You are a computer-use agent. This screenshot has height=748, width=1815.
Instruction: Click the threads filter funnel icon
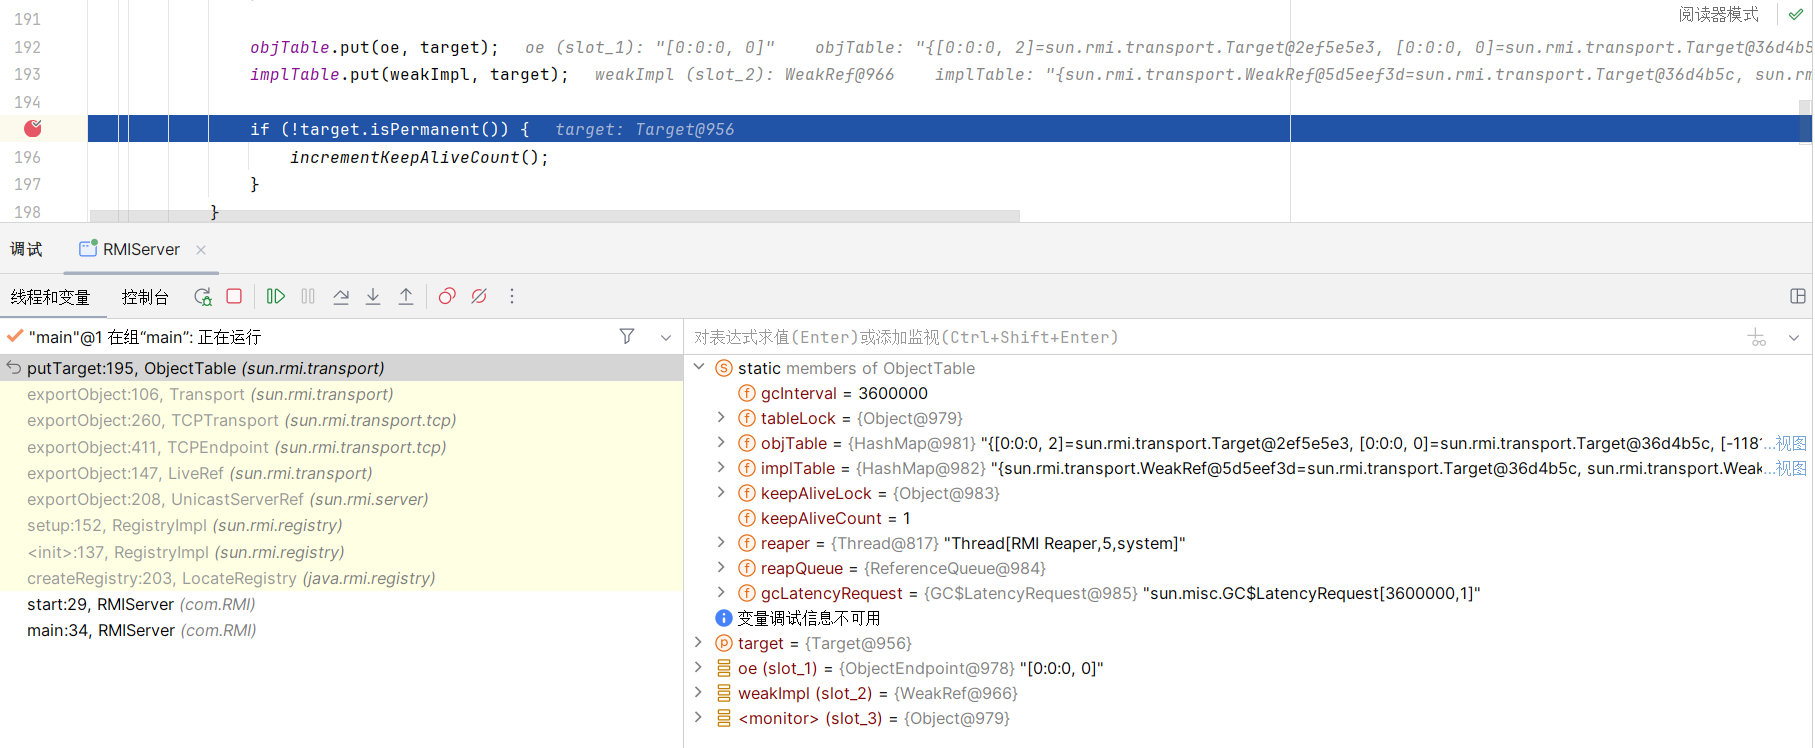pyautogui.click(x=627, y=336)
